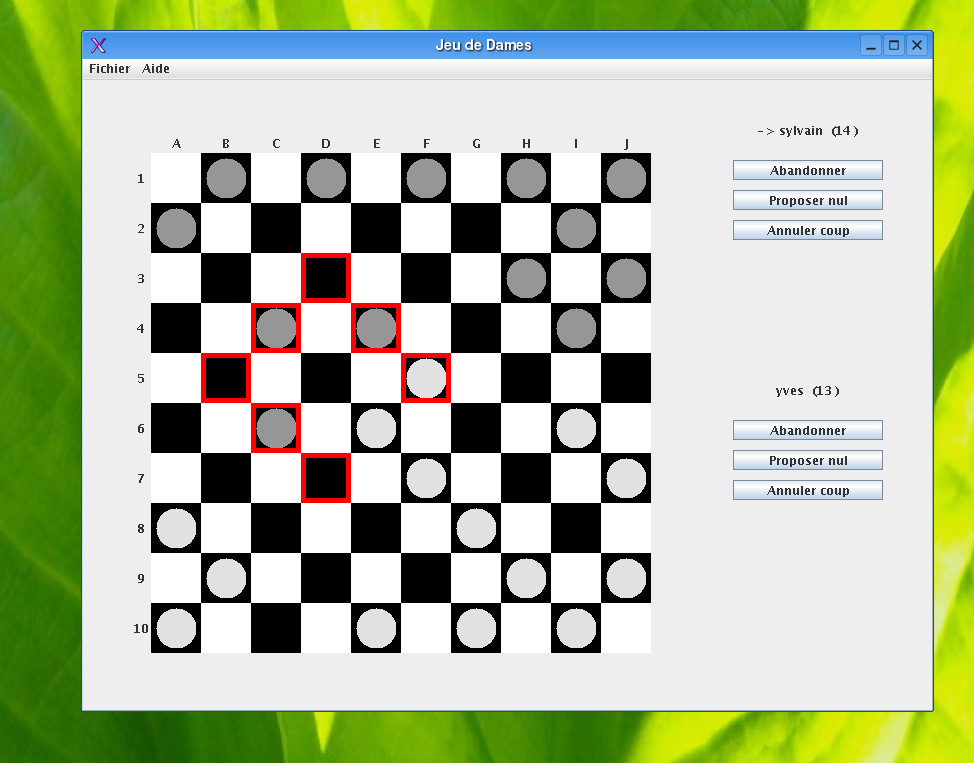Minimize the Jeu de Dames window
The image size is (974, 763).
(871, 45)
